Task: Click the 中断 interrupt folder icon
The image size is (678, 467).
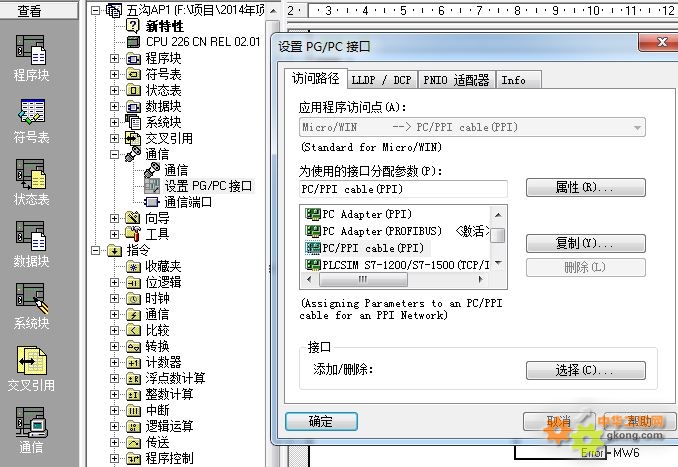Action: coord(133,411)
